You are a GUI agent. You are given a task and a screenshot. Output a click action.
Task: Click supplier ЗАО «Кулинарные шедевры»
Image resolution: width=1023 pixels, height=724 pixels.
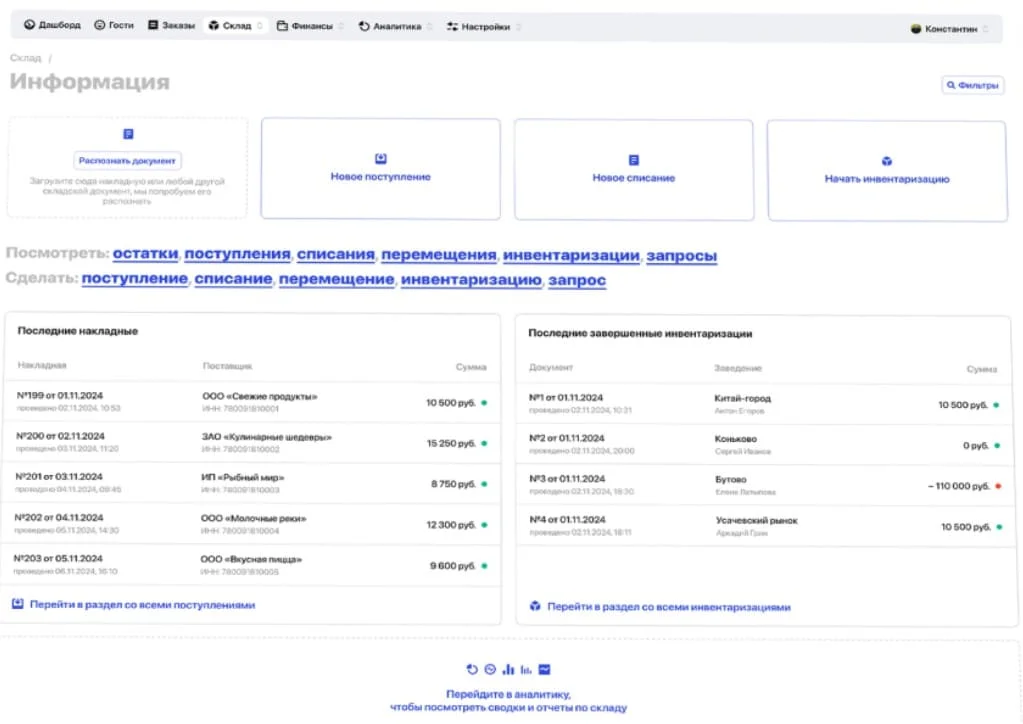(x=267, y=437)
